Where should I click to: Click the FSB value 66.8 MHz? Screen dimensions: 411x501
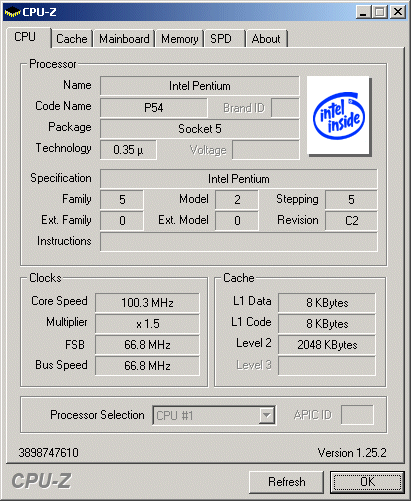tap(147, 345)
